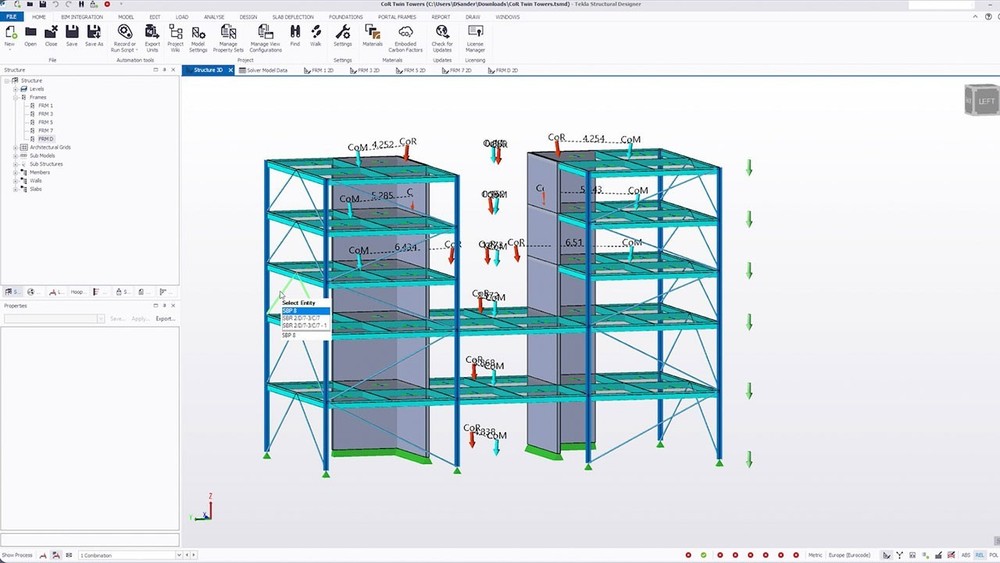Expand the Sub Structures node
The image size is (1000, 563).
[x=15, y=164]
